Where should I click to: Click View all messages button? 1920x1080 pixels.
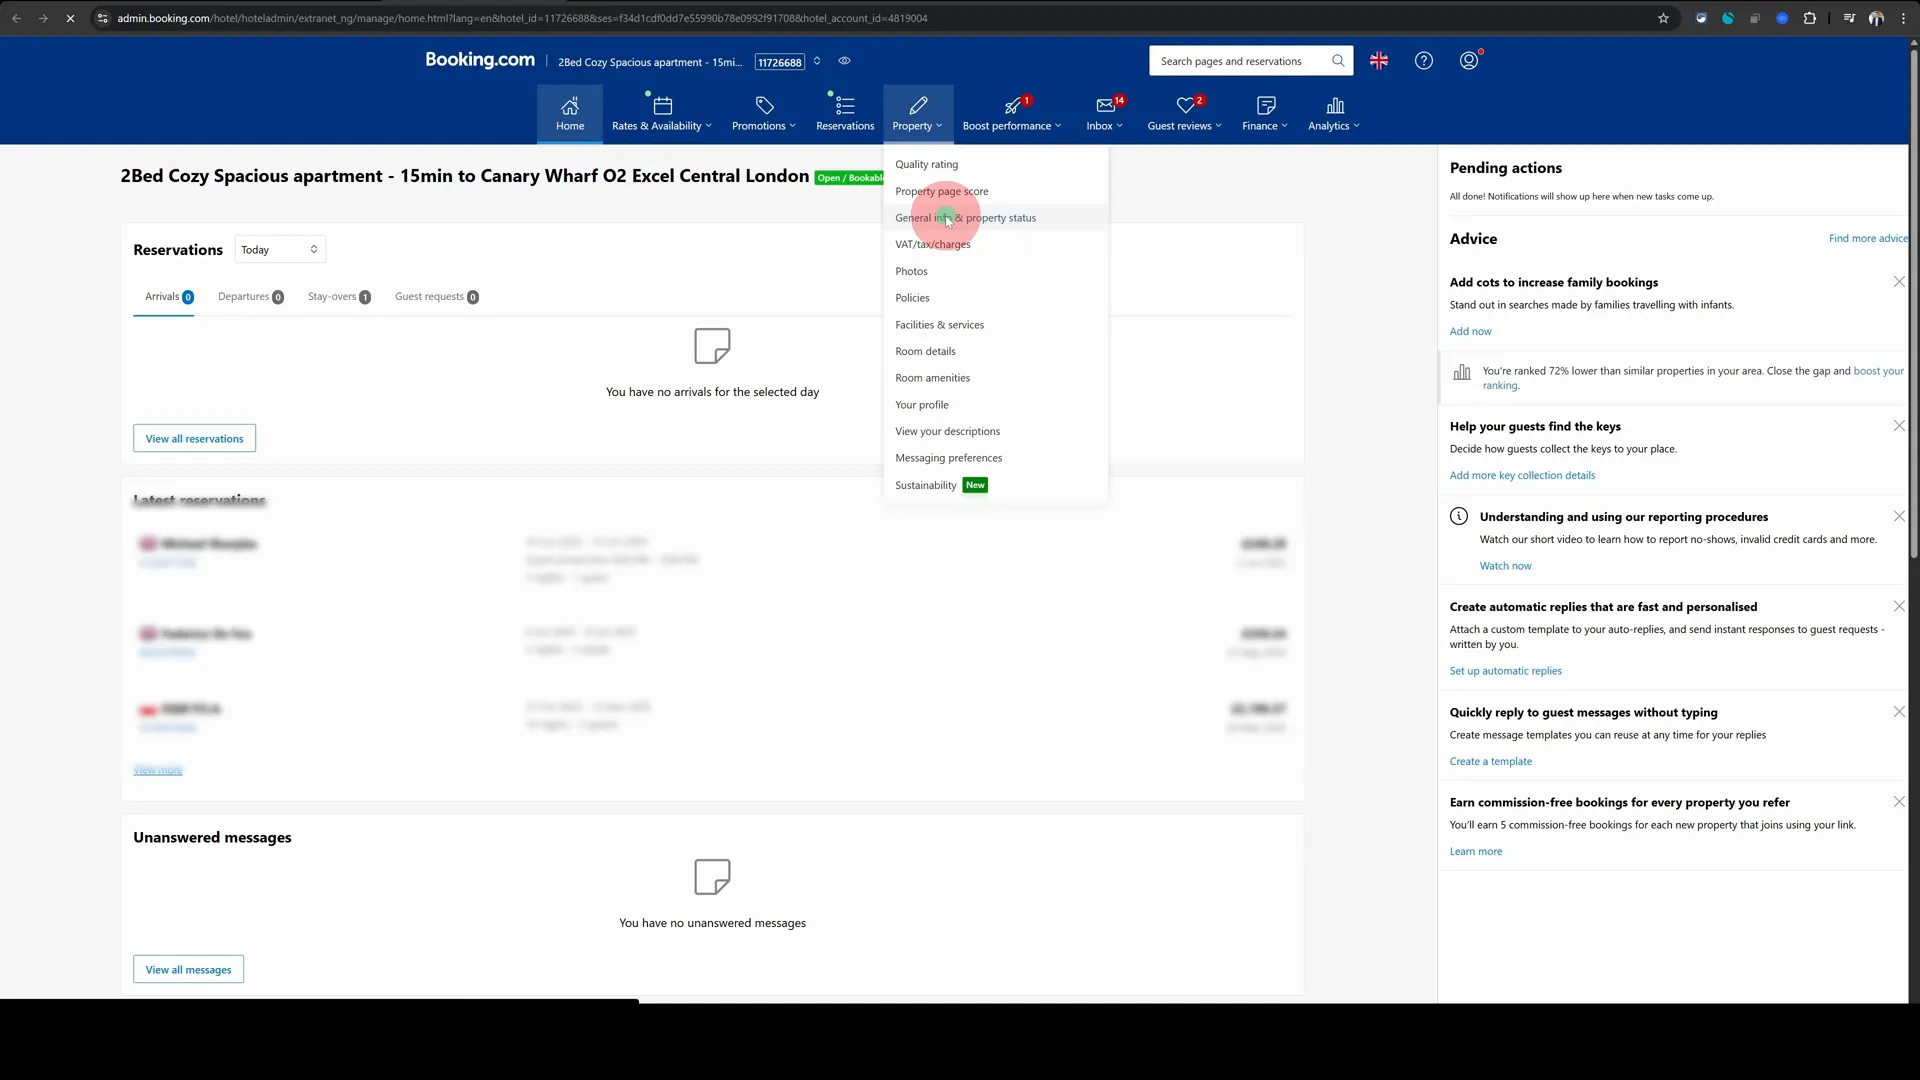coord(188,970)
